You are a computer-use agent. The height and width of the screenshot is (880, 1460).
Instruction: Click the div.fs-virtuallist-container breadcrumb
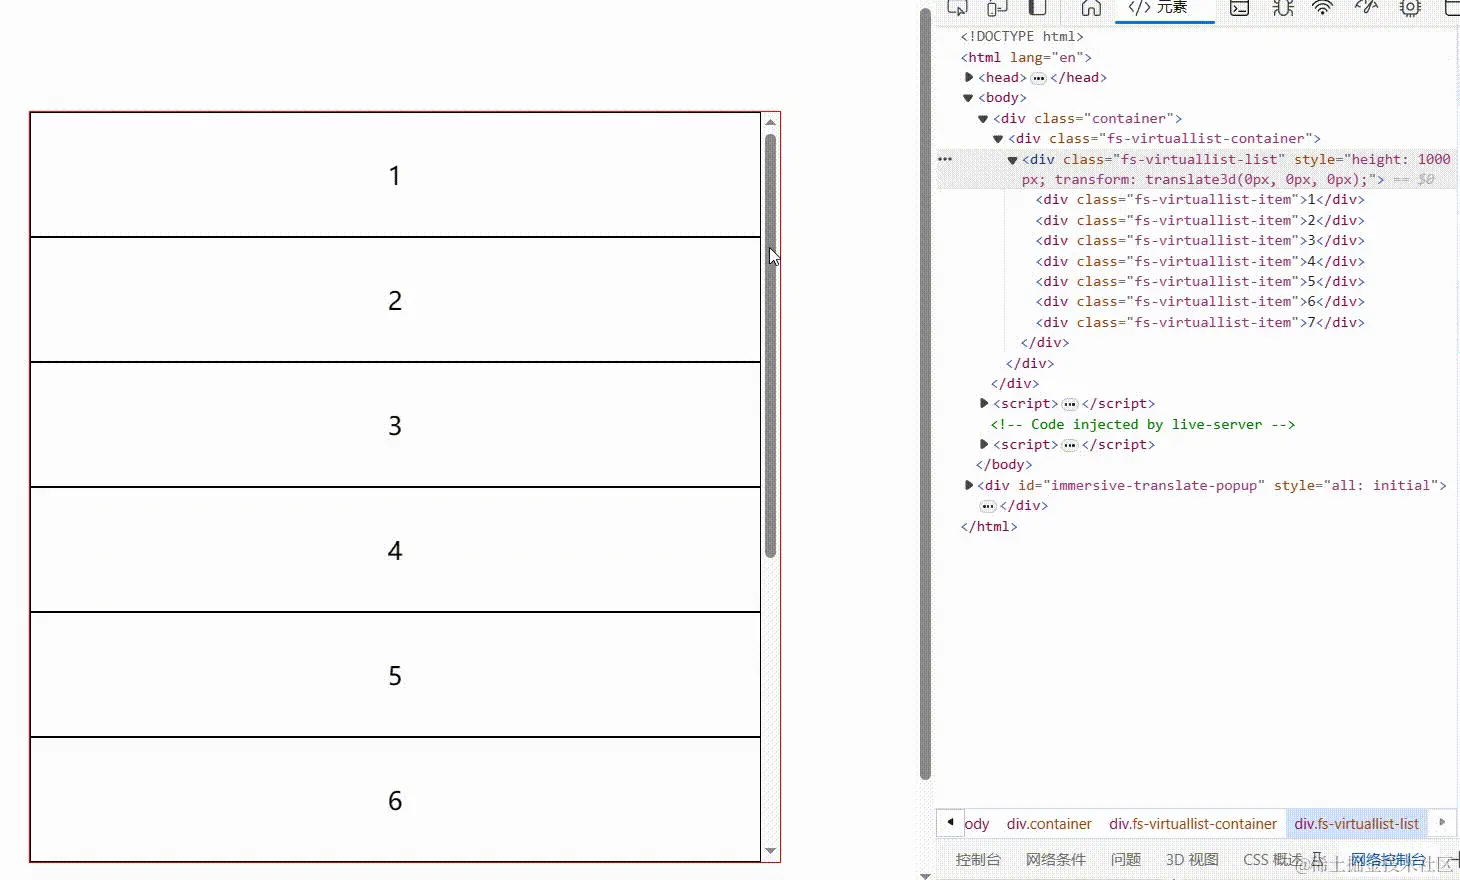(x=1193, y=824)
